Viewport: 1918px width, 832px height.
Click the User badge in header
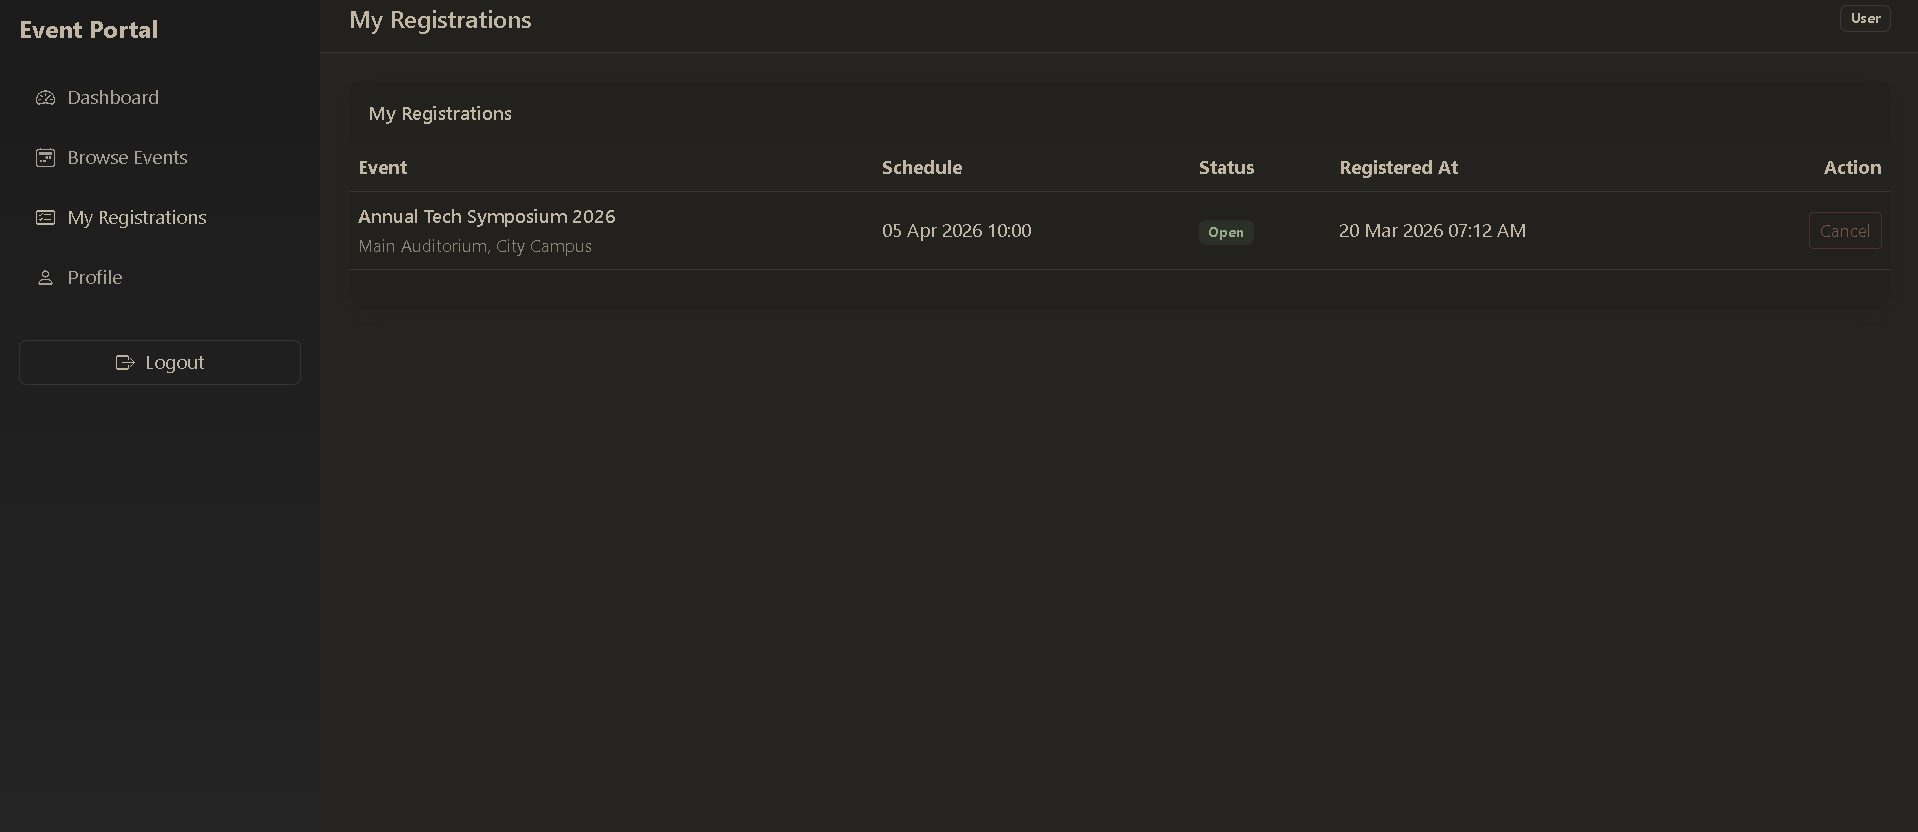pyautogui.click(x=1865, y=18)
